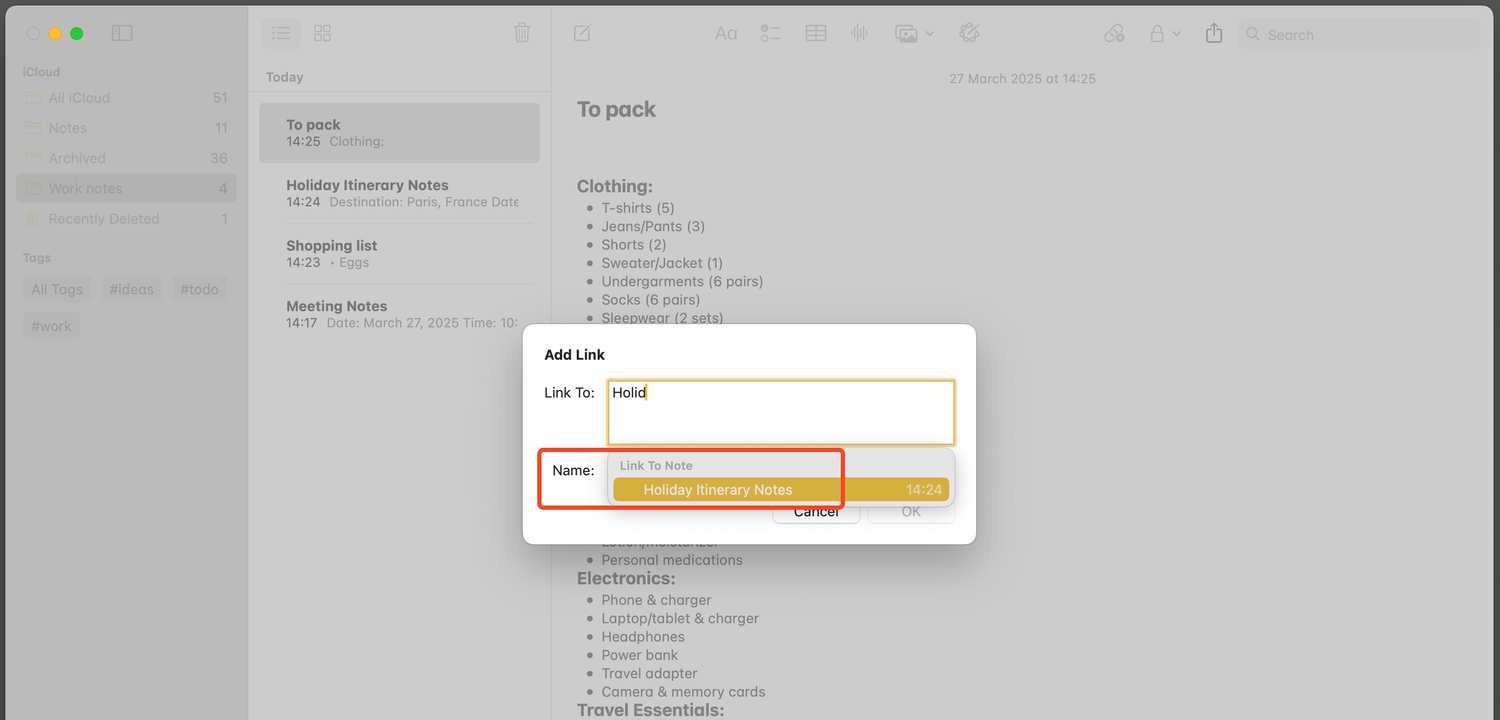Click the Search field in toolbar
1500x720 pixels.
(x=1359, y=34)
